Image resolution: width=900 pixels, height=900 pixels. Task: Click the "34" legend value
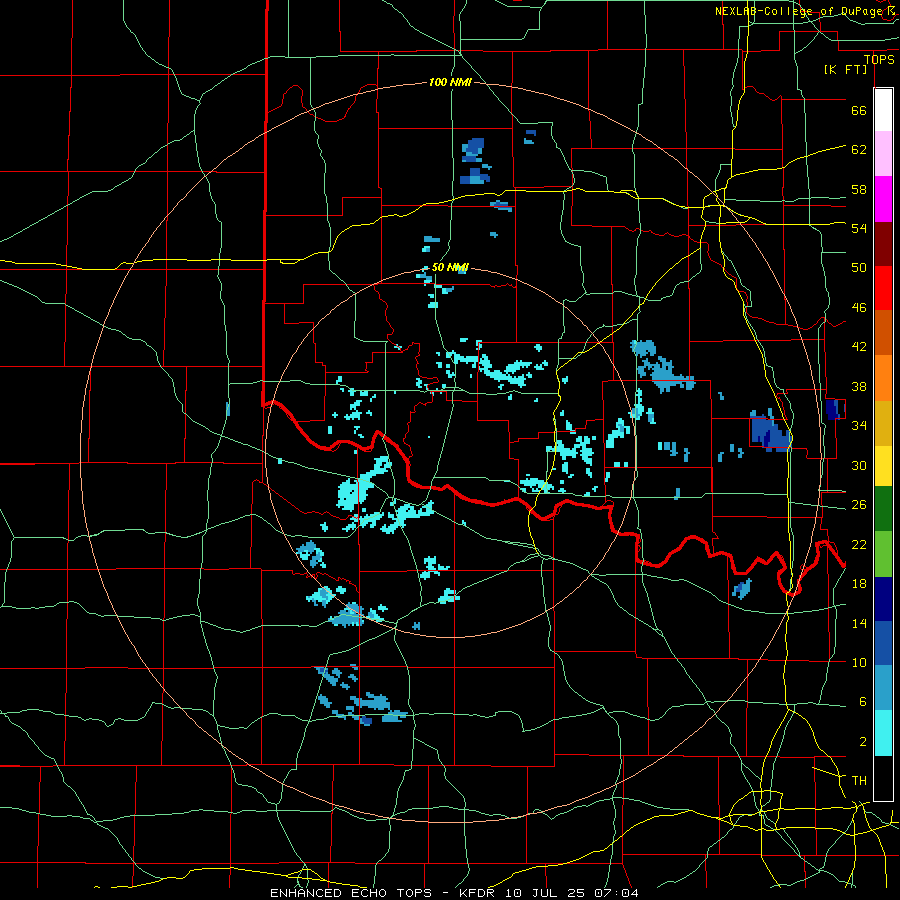[859, 425]
